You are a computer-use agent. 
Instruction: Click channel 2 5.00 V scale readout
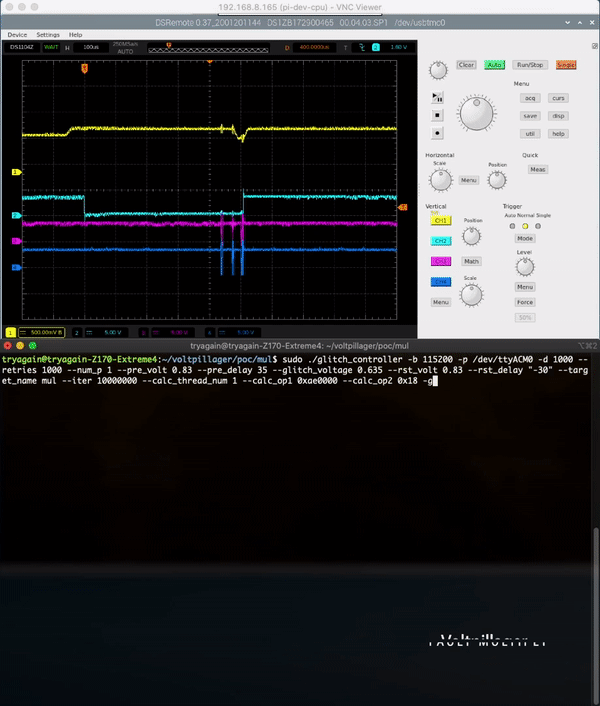click(x=106, y=332)
